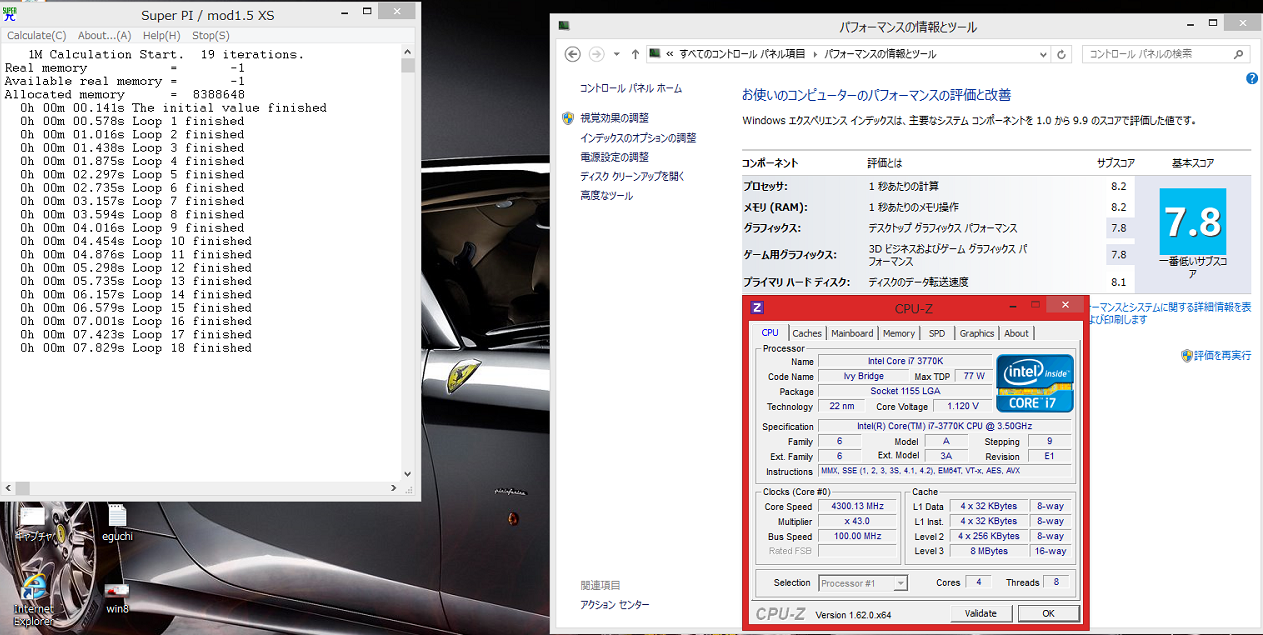Open インデックスのオプションの調整 link
This screenshot has width=1263, height=635.
click(x=638, y=138)
